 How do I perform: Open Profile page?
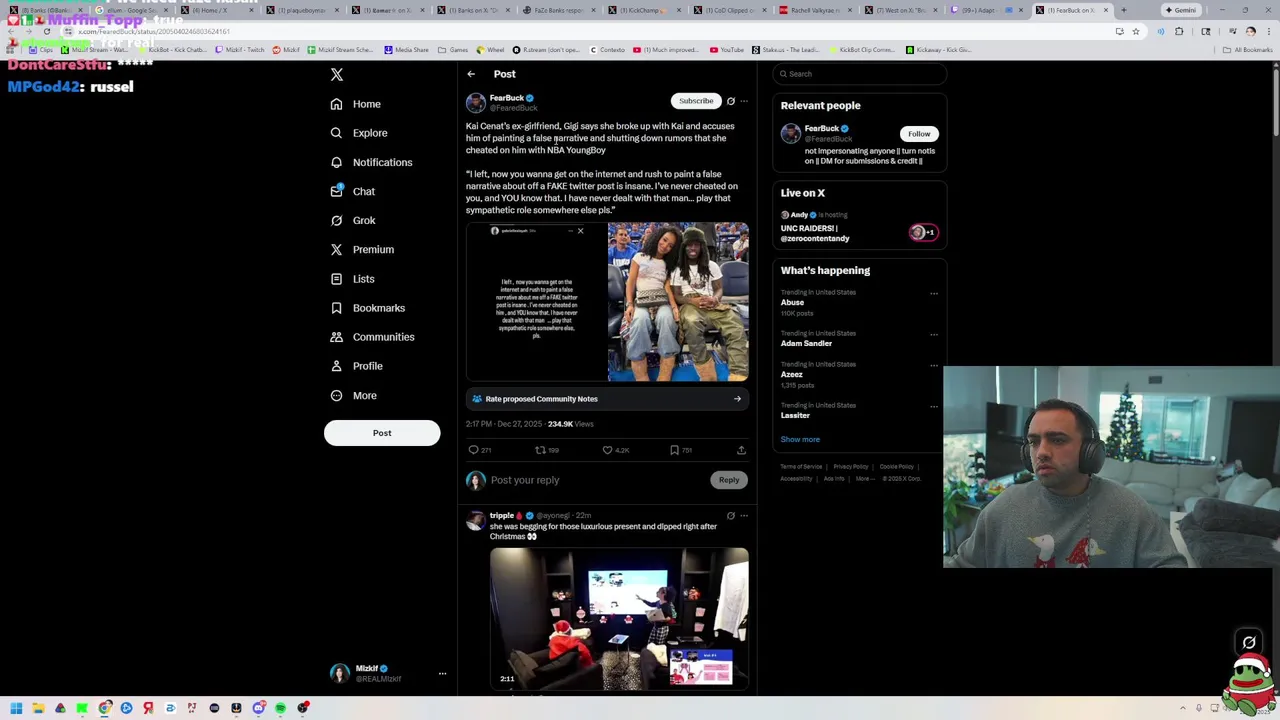(356, 366)
